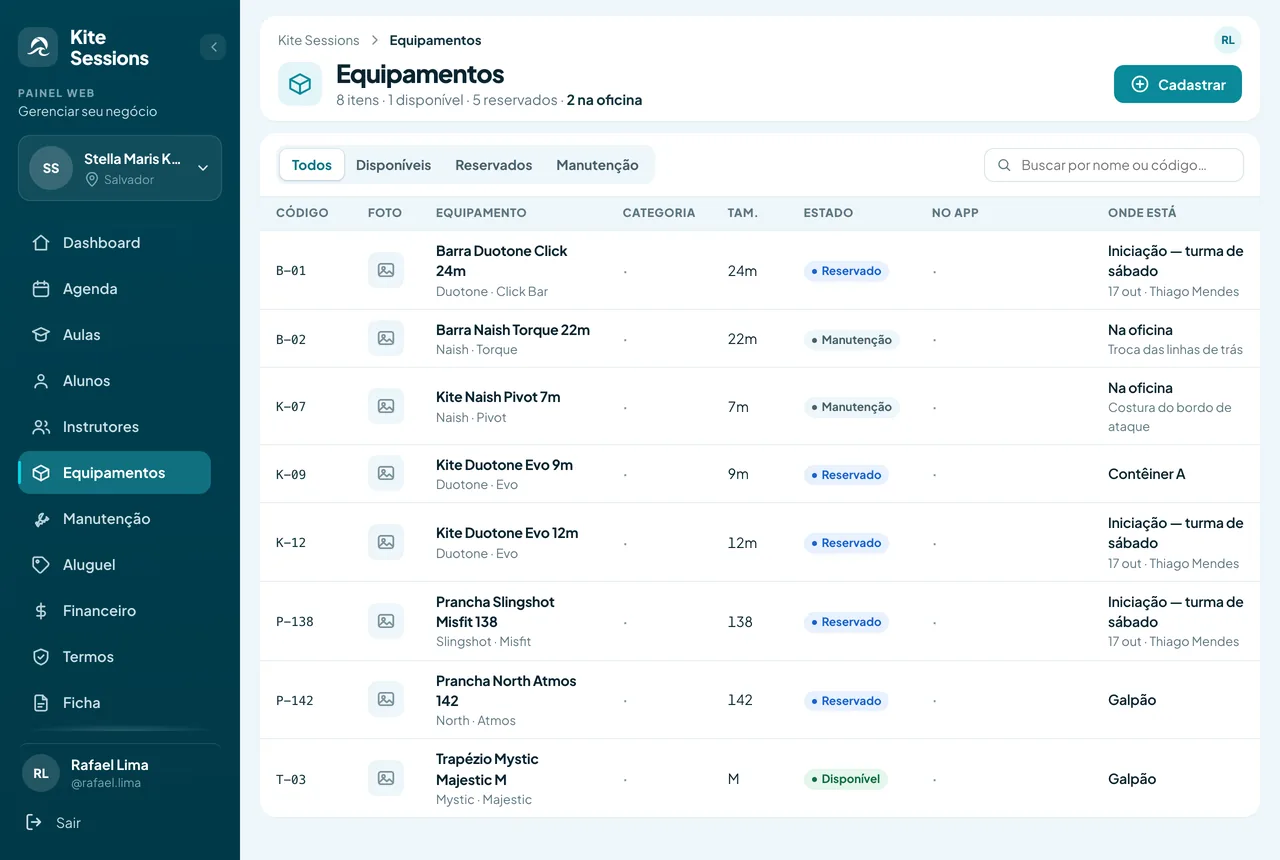Click the ESTADO column header
Image resolution: width=1280 pixels, height=860 pixels.
tap(828, 213)
